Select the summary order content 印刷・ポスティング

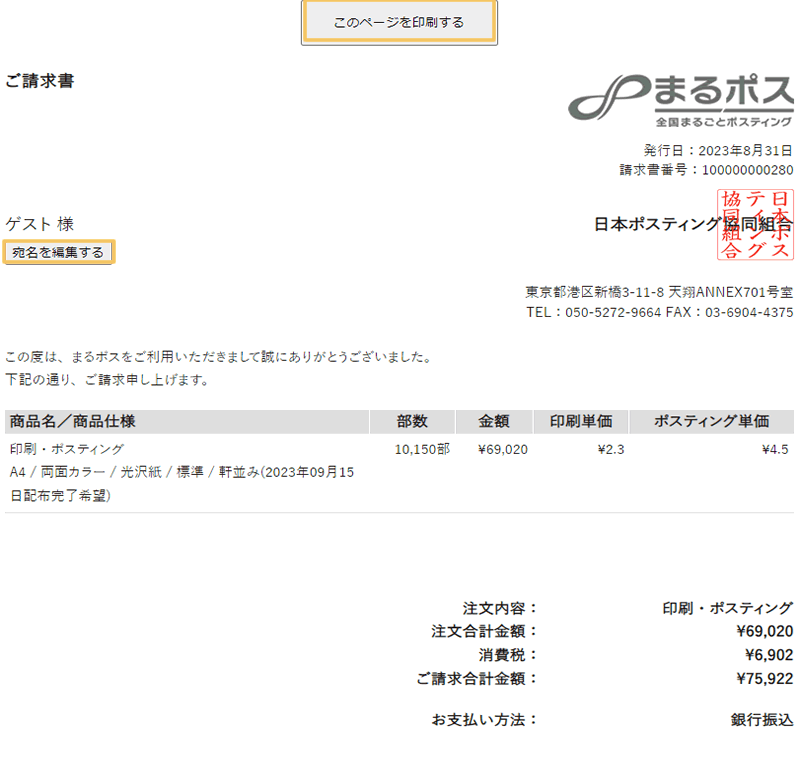[728, 608]
